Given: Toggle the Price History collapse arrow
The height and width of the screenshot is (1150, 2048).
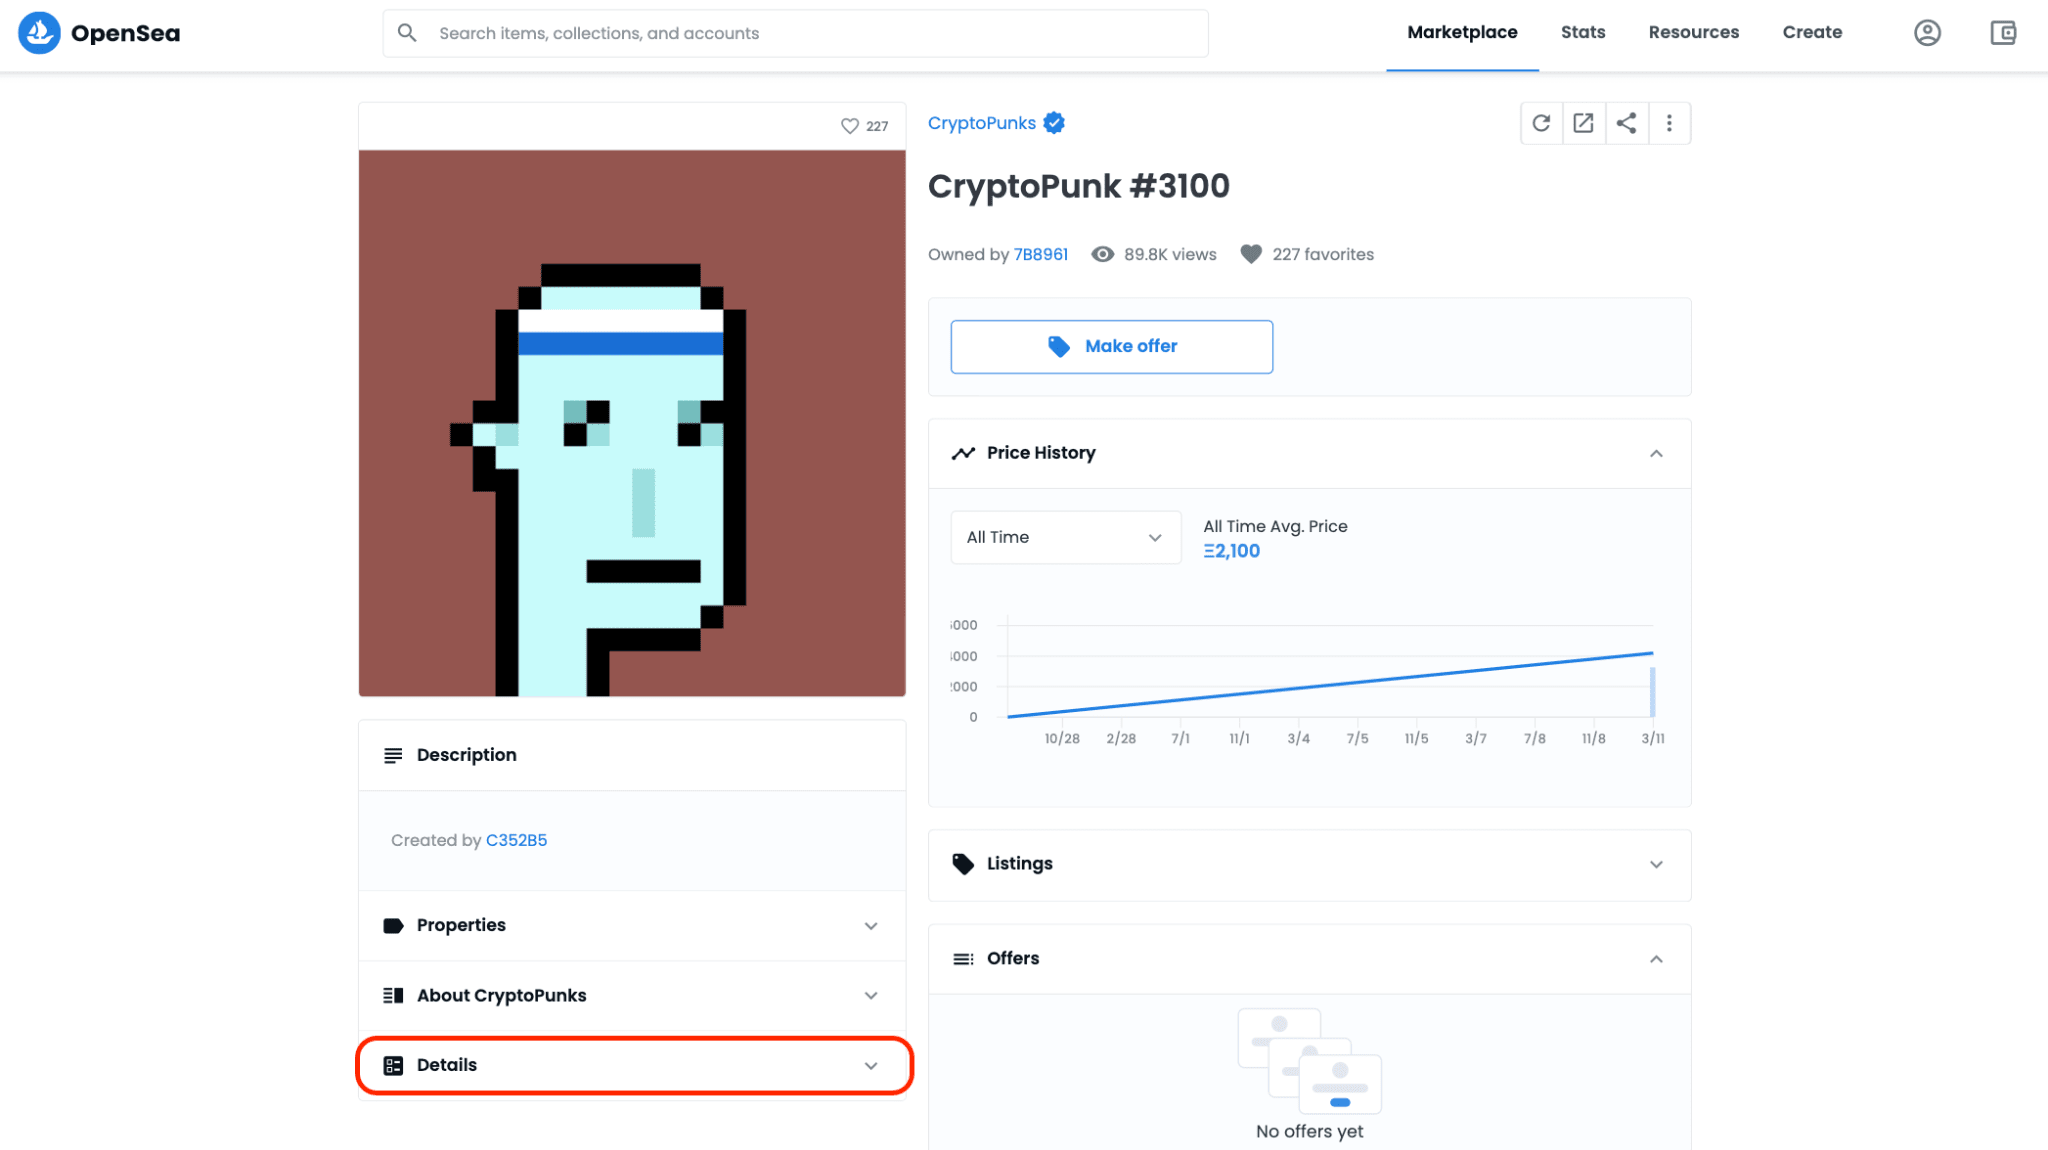Looking at the screenshot, I should tap(1656, 453).
